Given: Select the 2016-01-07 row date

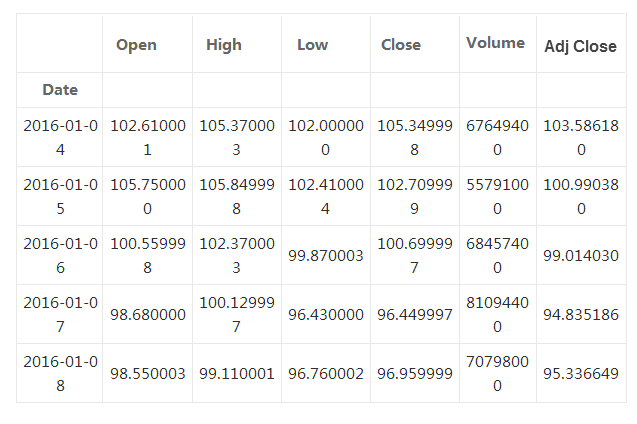Looking at the screenshot, I should 60,314.
